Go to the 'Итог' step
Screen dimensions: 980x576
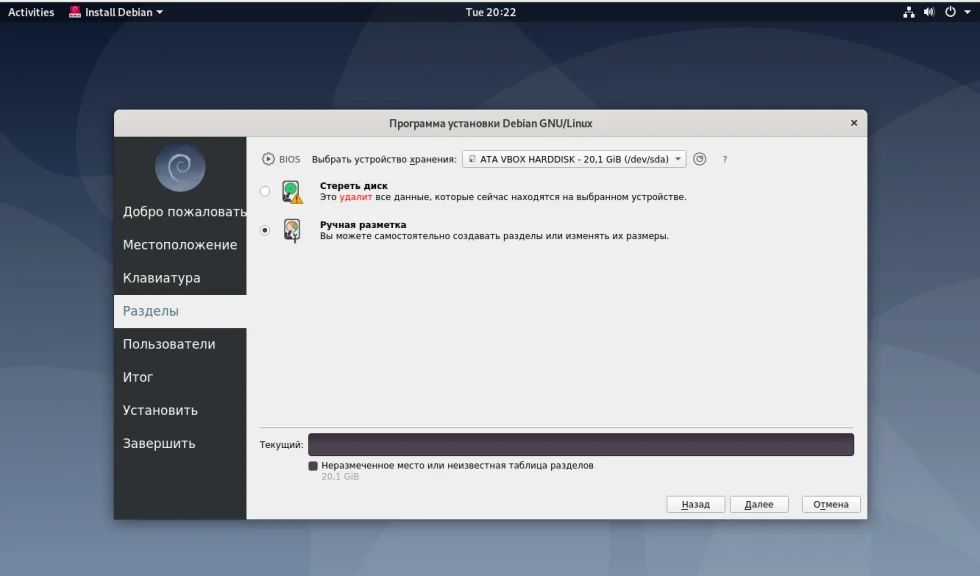point(180,377)
